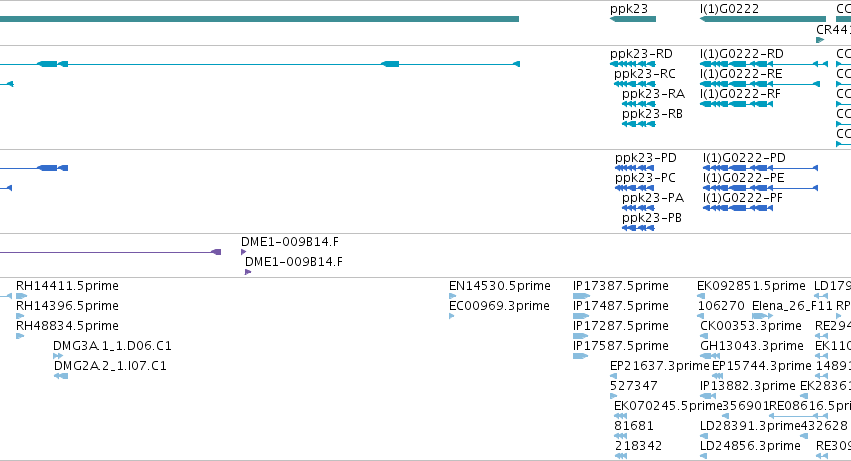The image size is (851, 461).
Task: Click the IP17287.5prime EST label
Action: point(621,326)
